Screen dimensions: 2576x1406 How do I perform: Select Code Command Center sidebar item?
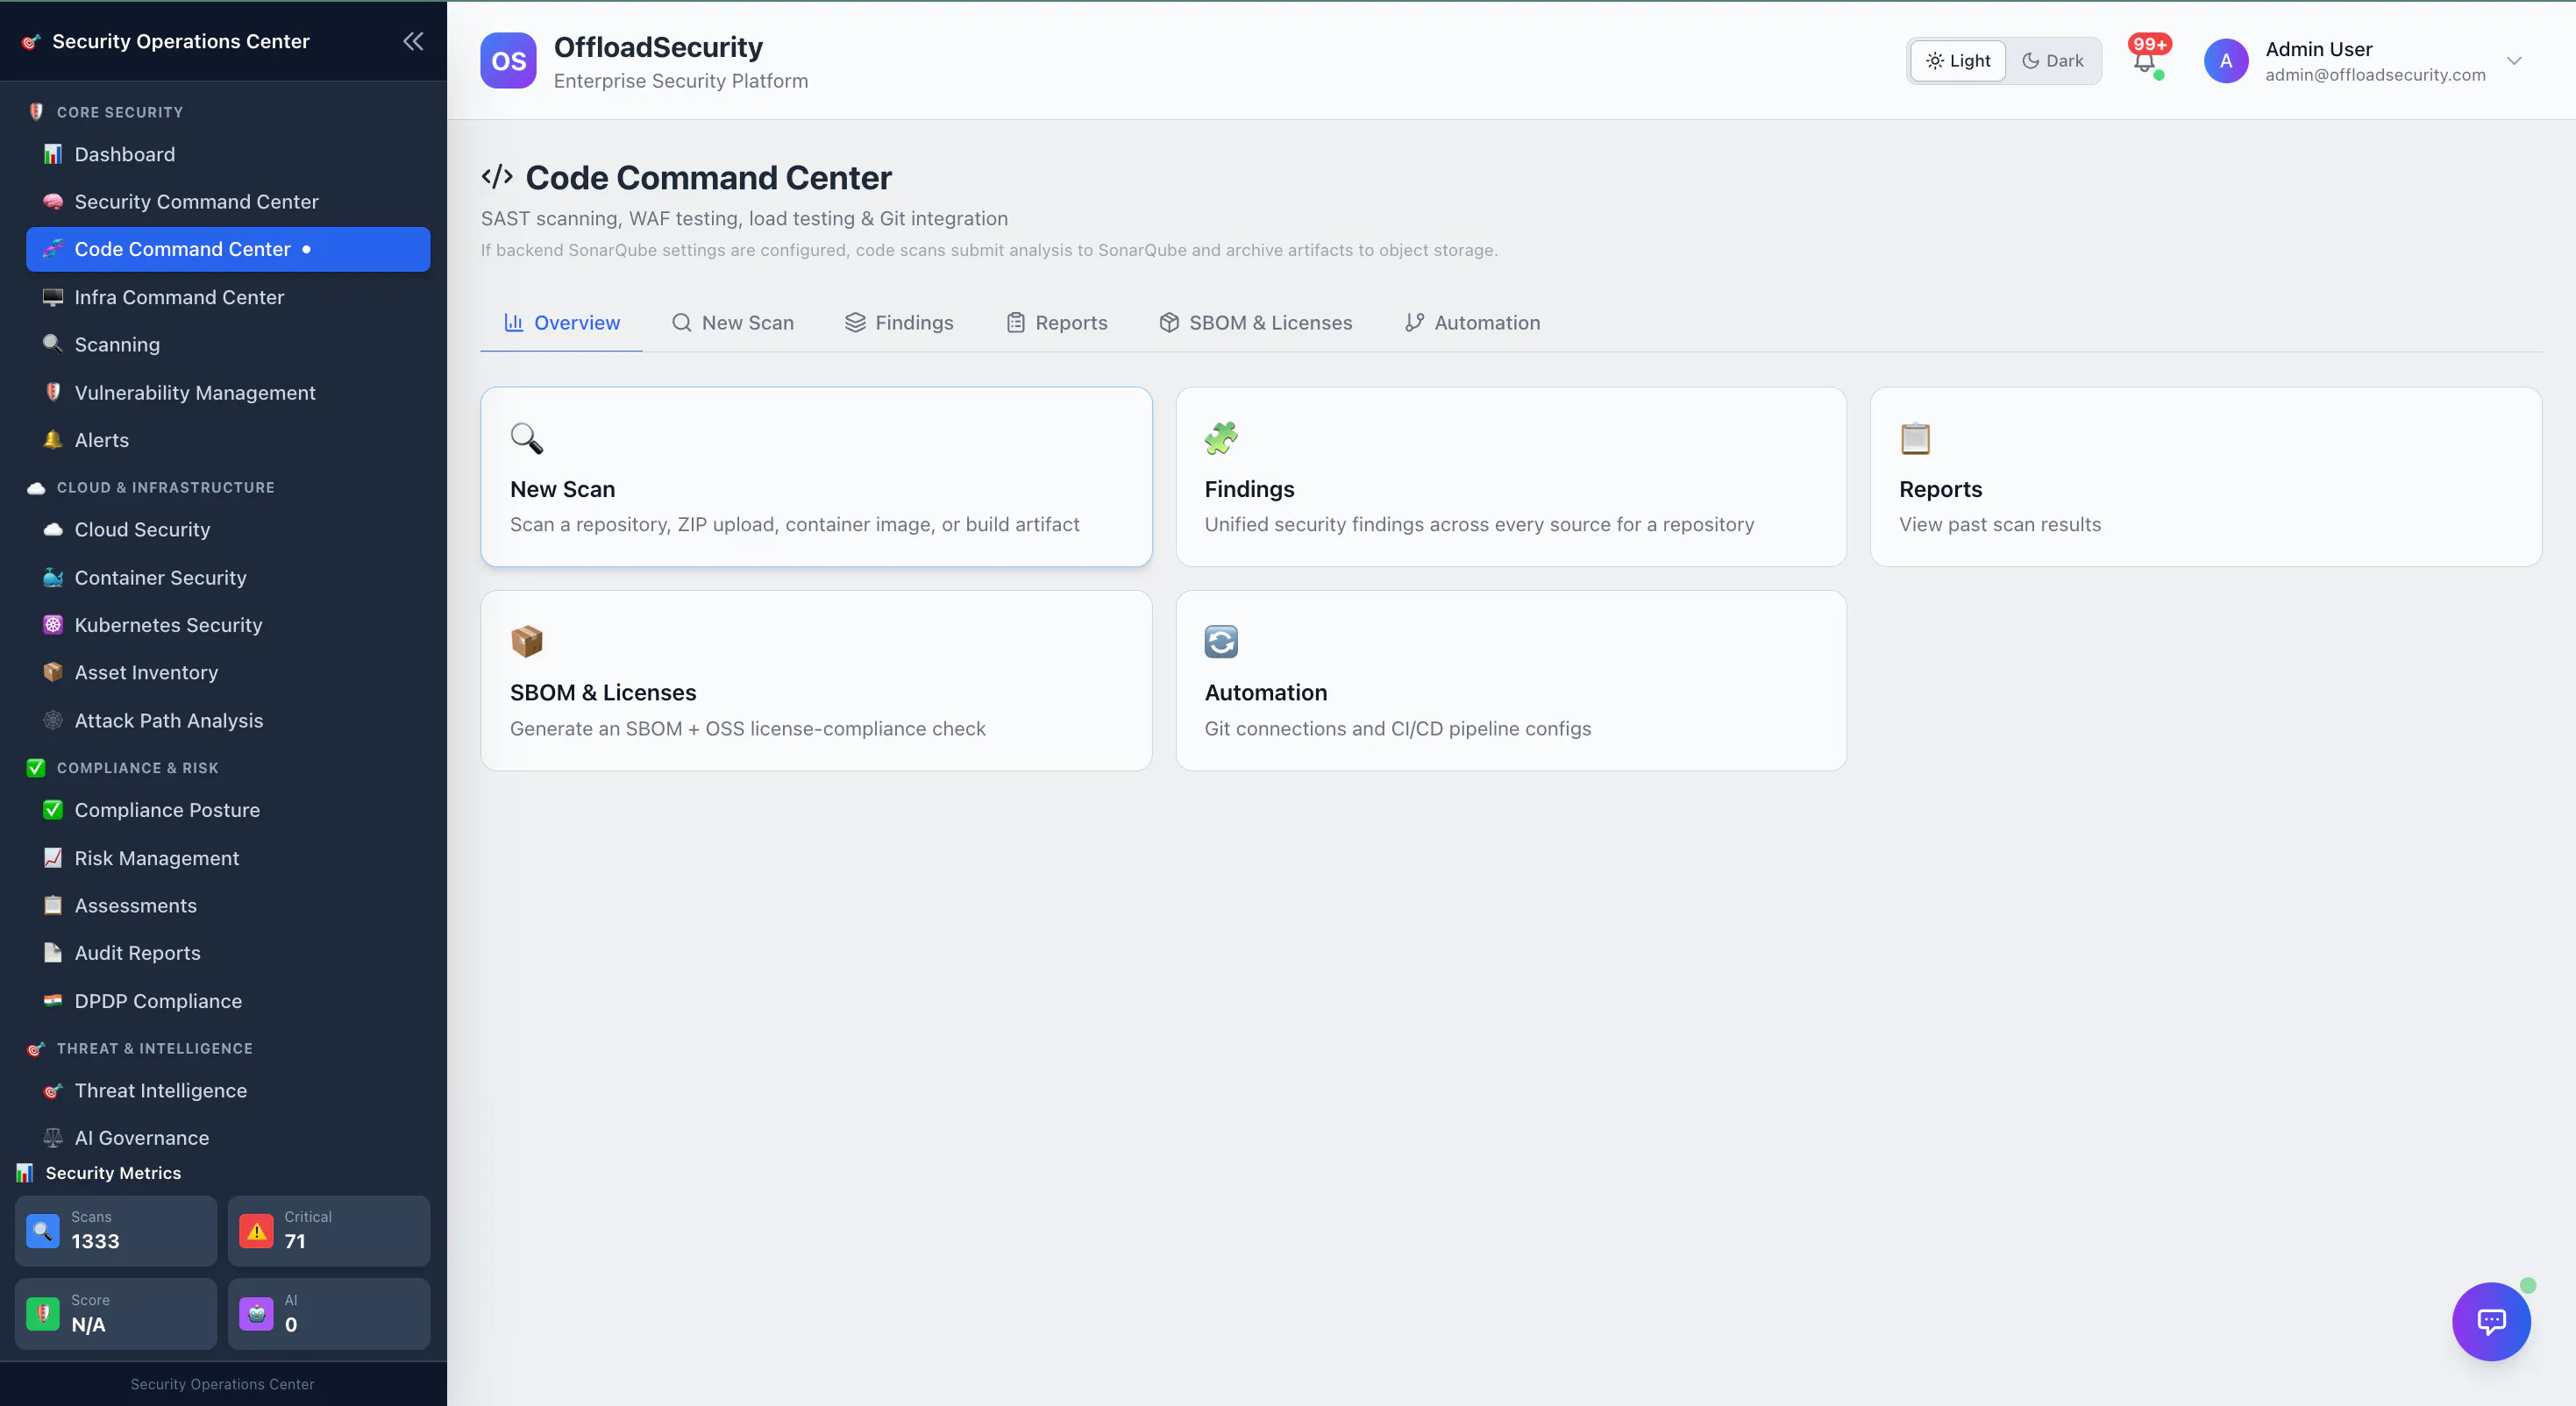(x=228, y=249)
